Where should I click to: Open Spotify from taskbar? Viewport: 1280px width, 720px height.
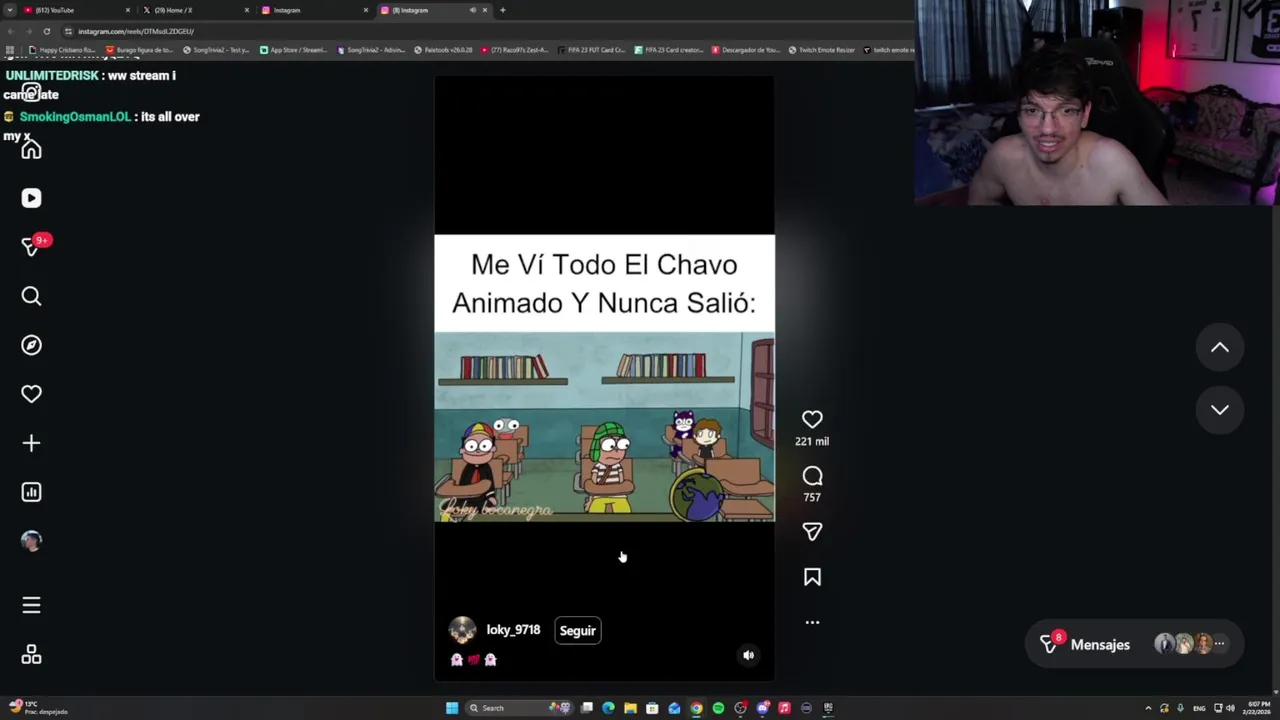click(x=718, y=708)
